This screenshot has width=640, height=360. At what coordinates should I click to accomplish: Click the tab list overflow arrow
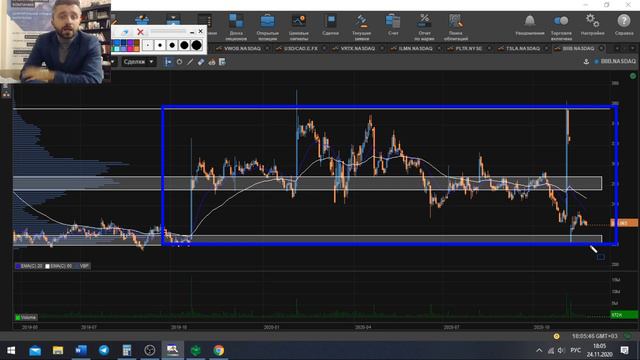tap(633, 49)
